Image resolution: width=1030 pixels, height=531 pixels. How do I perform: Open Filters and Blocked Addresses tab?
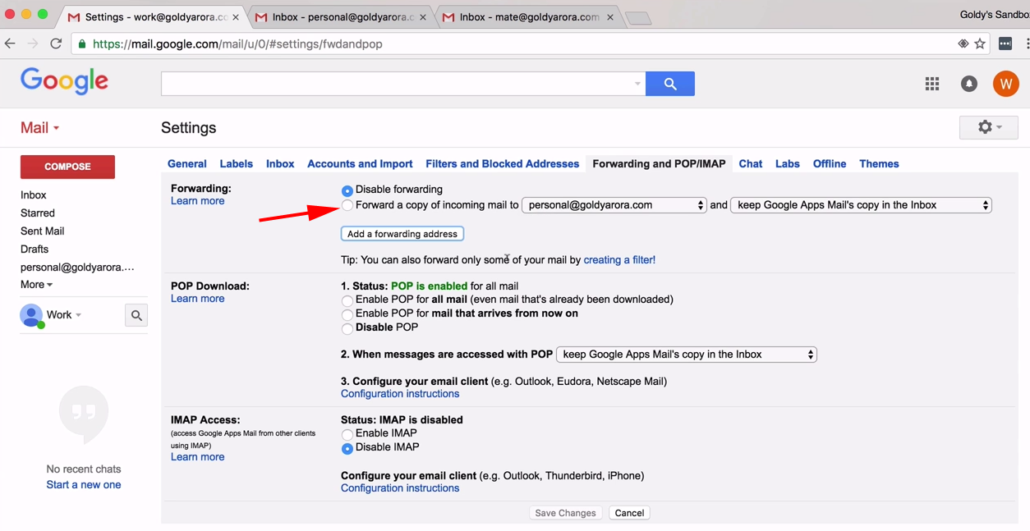pos(503,164)
